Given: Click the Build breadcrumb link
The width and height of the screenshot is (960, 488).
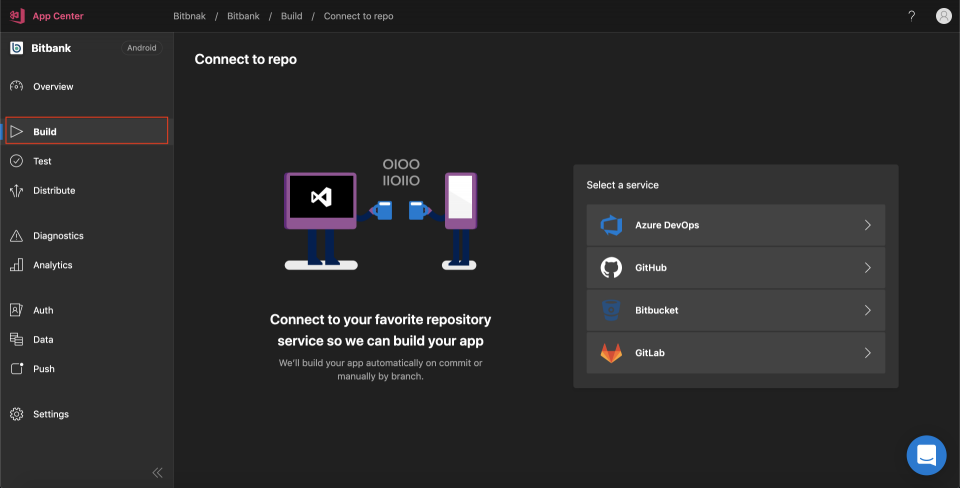Looking at the screenshot, I should point(291,16).
